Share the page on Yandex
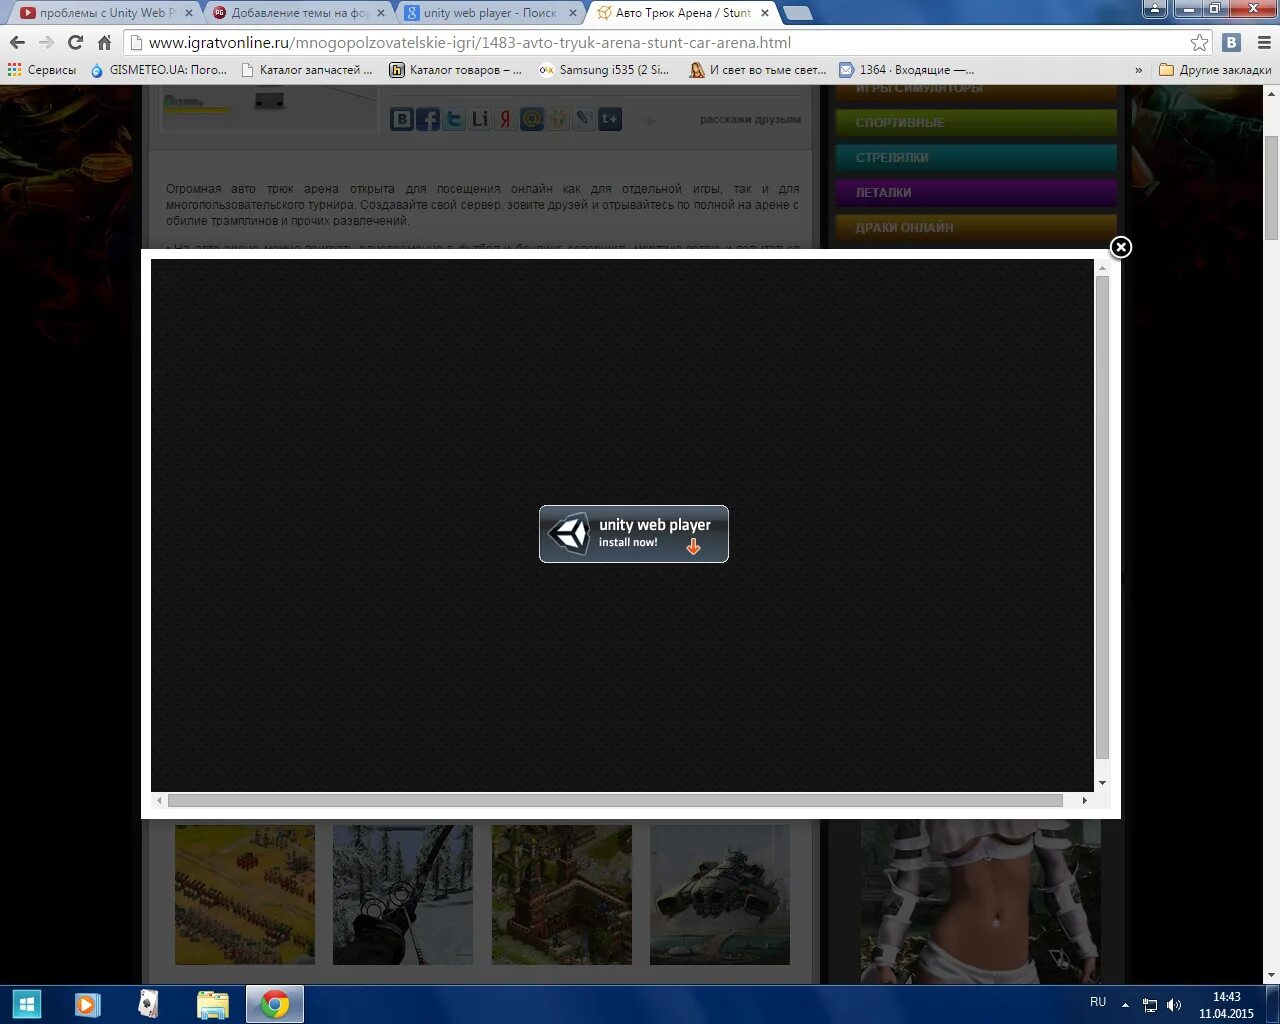 [x=506, y=119]
